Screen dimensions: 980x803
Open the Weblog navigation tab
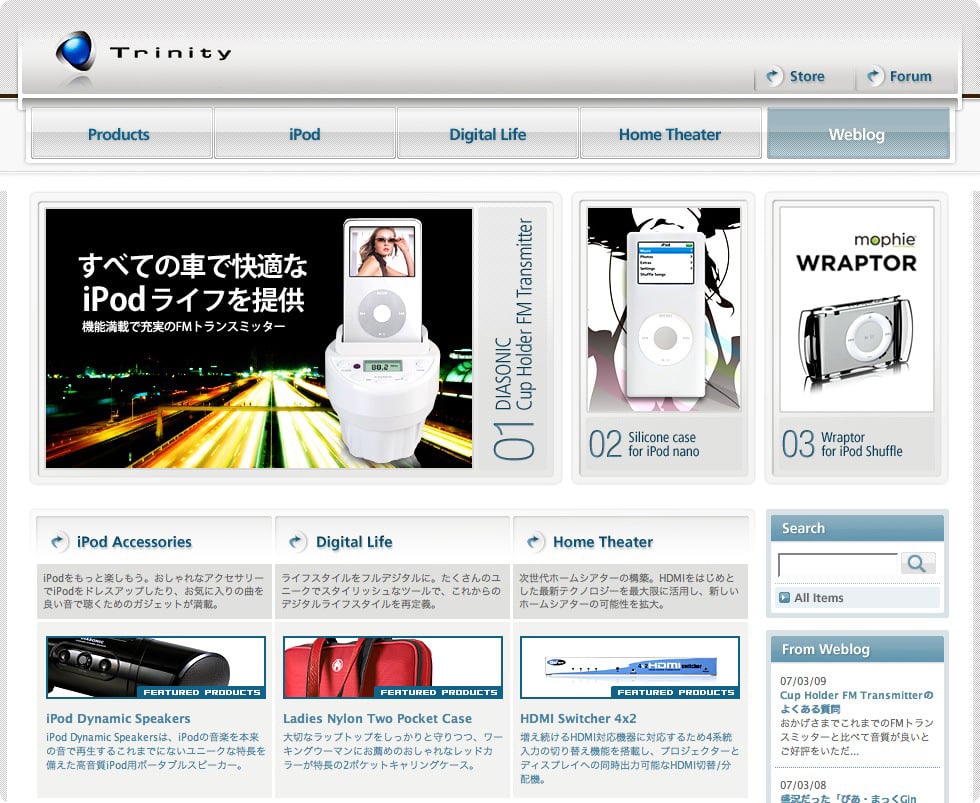click(857, 134)
